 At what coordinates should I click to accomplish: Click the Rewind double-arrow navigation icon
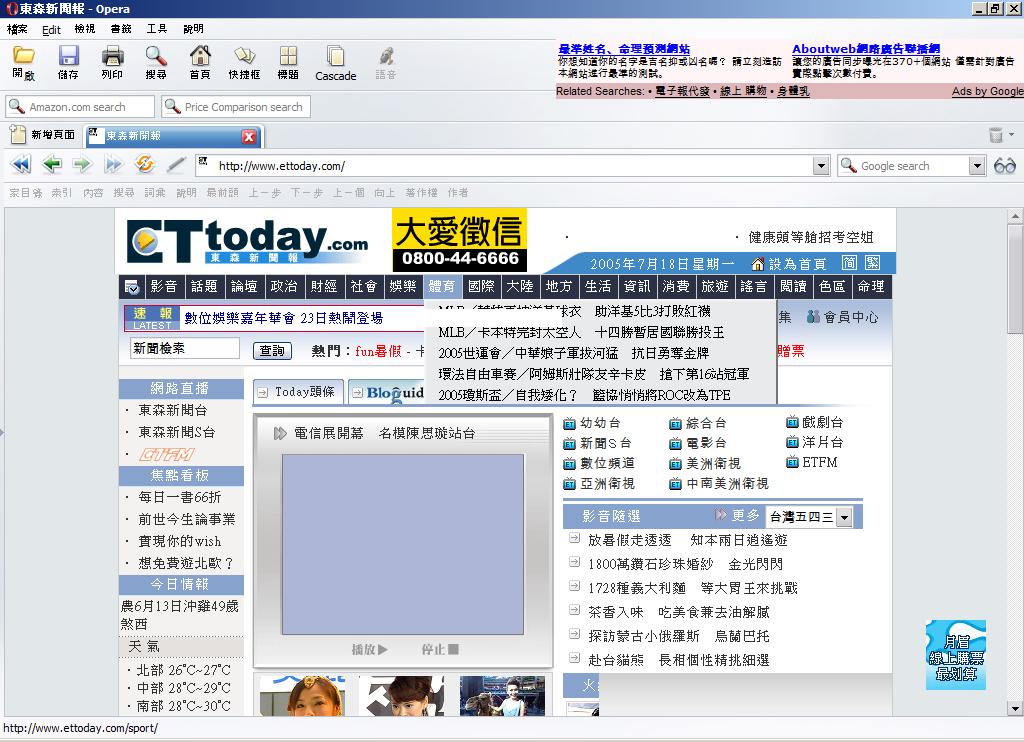pos(20,165)
